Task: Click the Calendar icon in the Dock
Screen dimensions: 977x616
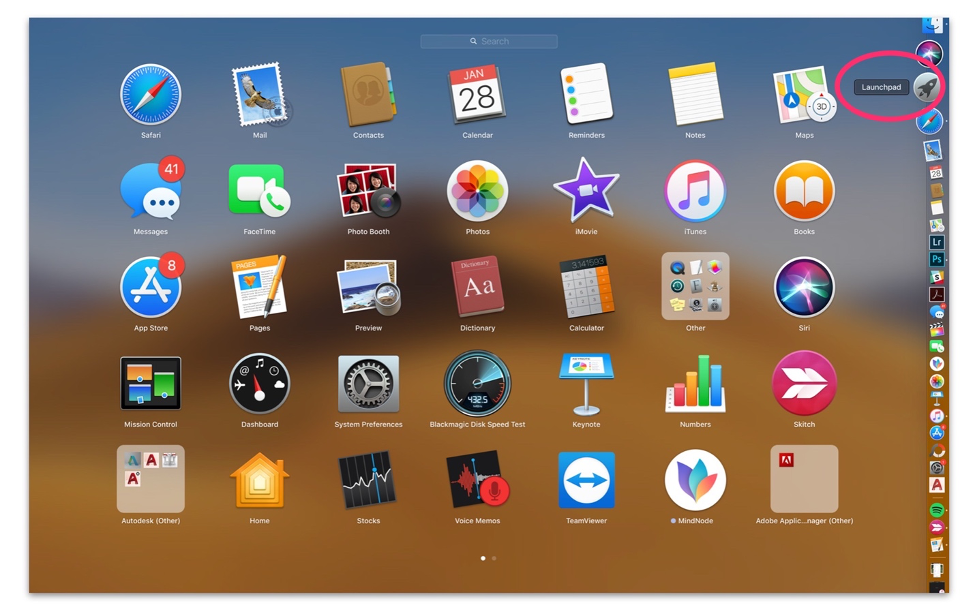Action: pyautogui.click(x=936, y=172)
